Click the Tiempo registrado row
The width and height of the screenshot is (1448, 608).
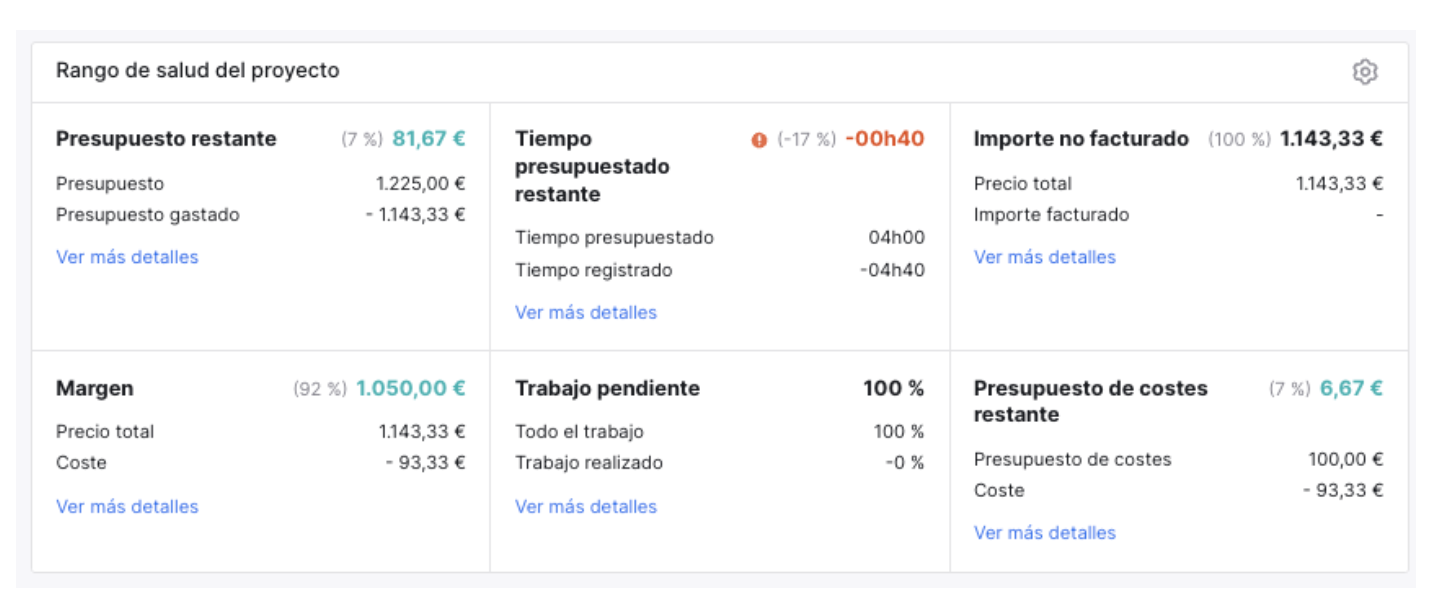click(x=720, y=270)
